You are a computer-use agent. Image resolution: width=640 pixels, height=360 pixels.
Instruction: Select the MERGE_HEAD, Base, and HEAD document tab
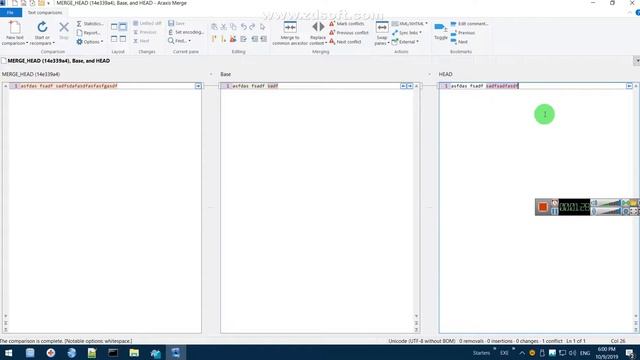pyautogui.click(x=56, y=61)
